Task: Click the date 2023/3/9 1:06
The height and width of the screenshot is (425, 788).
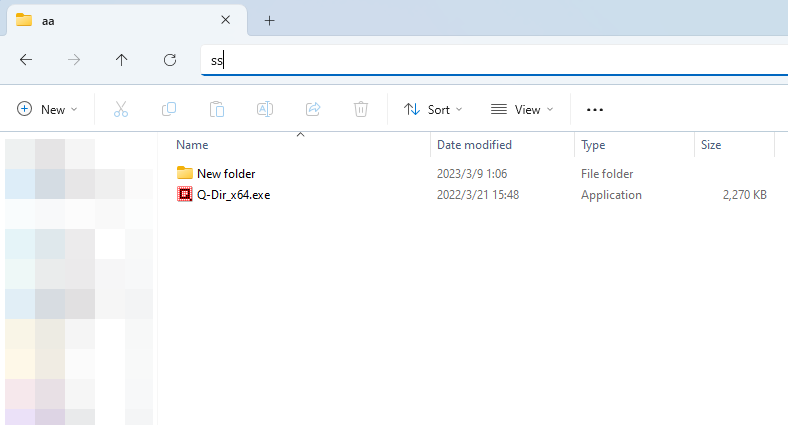Action: (x=472, y=174)
